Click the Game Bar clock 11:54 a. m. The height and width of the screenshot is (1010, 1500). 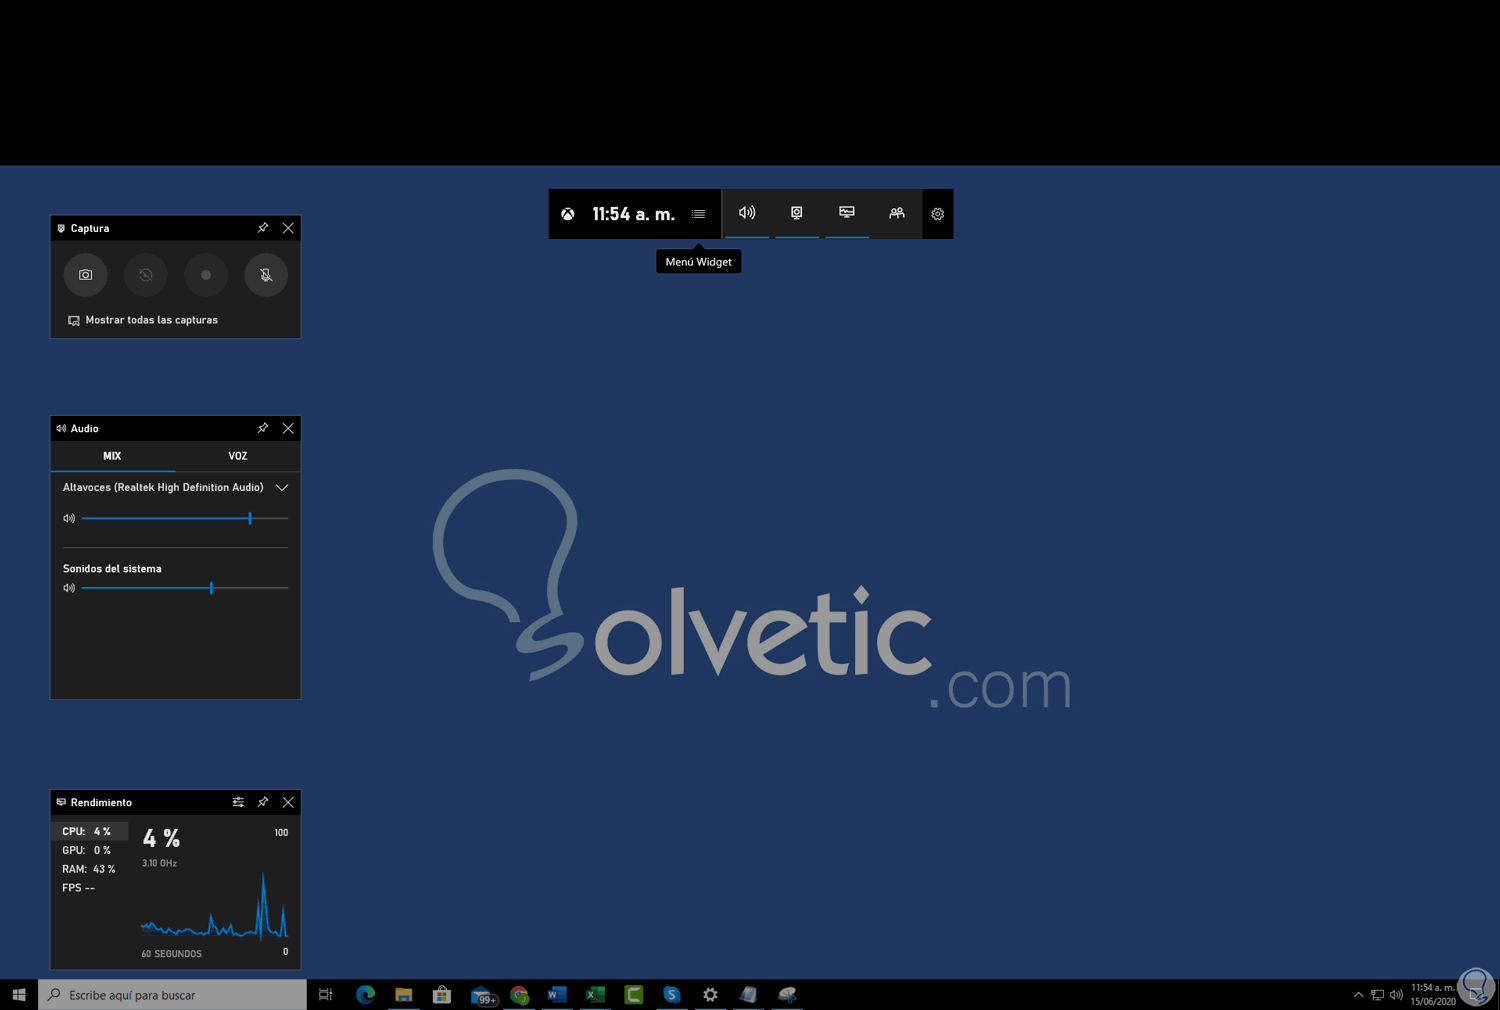tap(633, 214)
